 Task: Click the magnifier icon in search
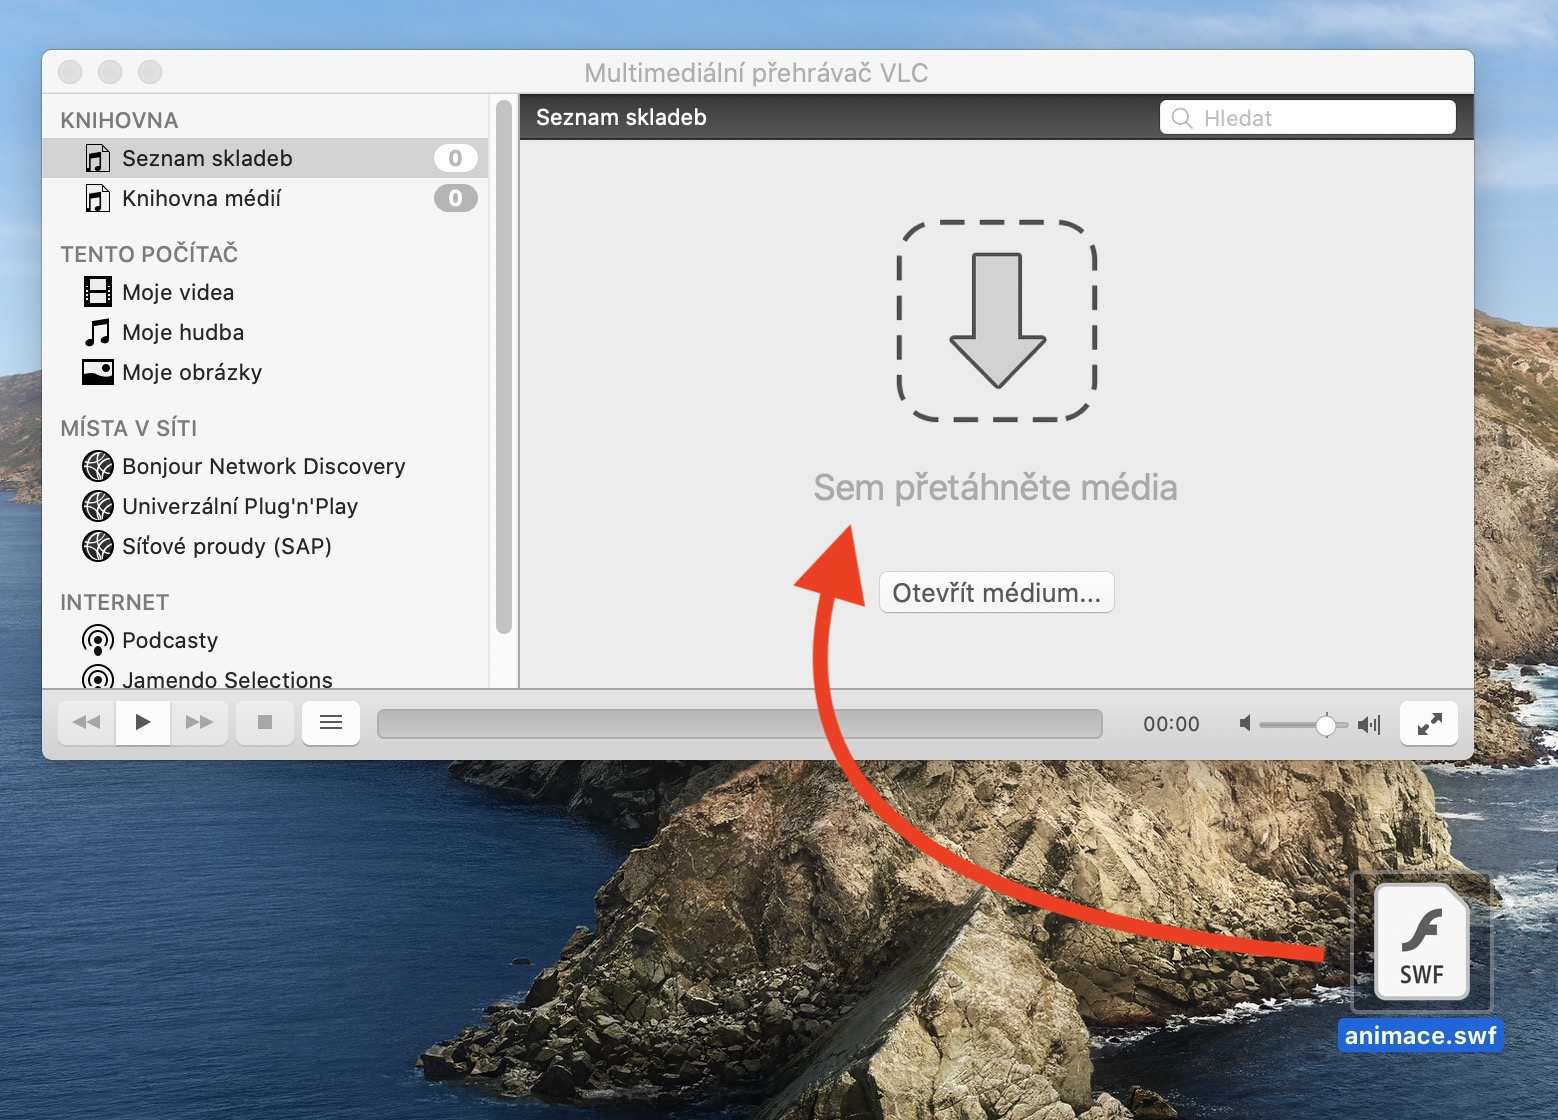[1182, 118]
